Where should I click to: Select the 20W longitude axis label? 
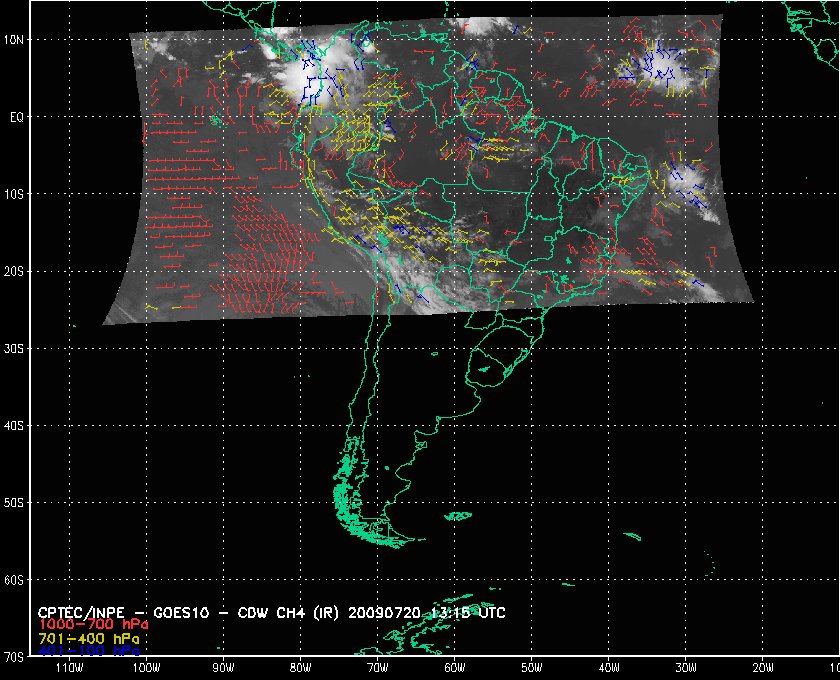coord(762,667)
